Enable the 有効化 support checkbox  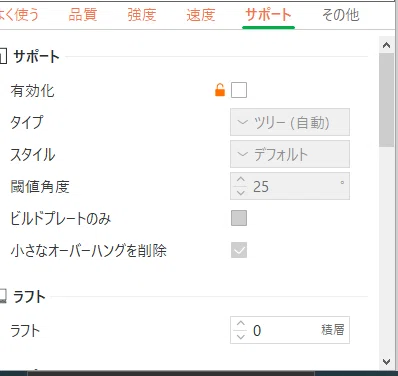pyautogui.click(x=239, y=90)
